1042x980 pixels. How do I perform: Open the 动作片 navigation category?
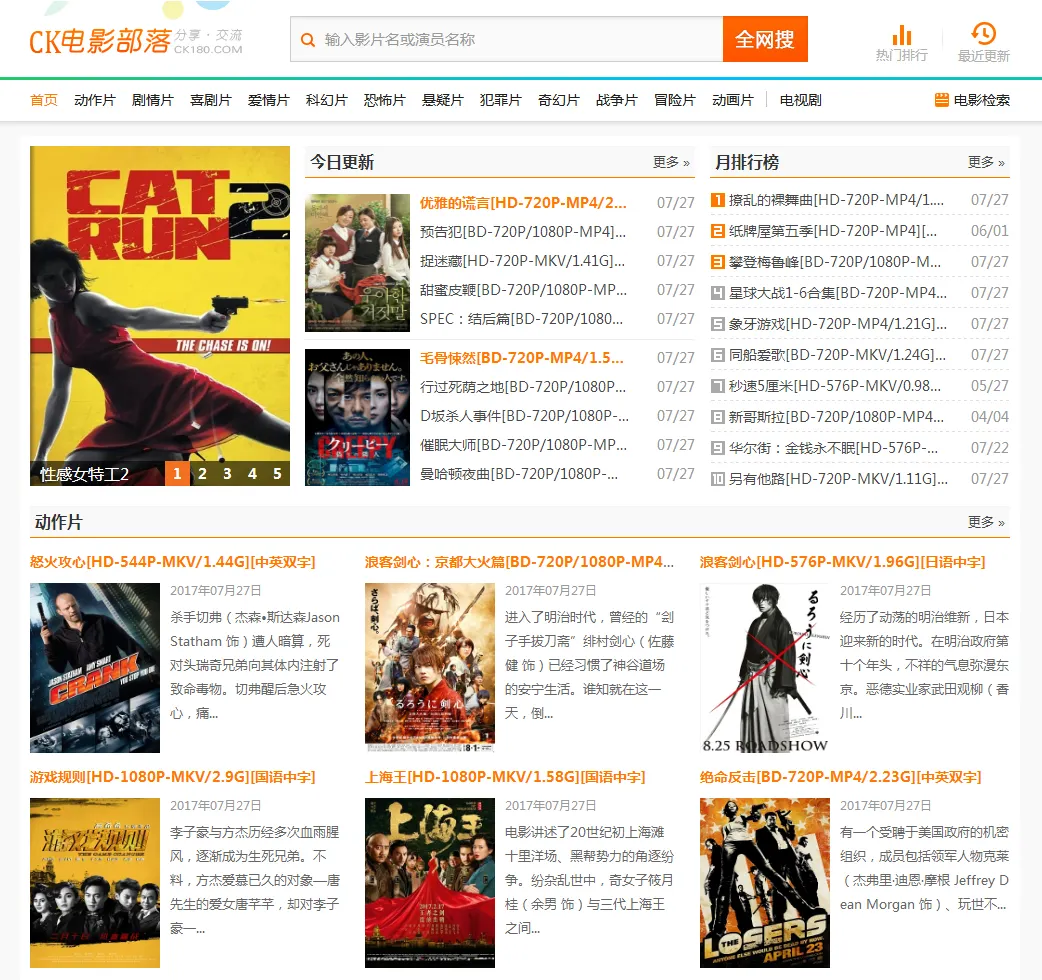pos(95,100)
